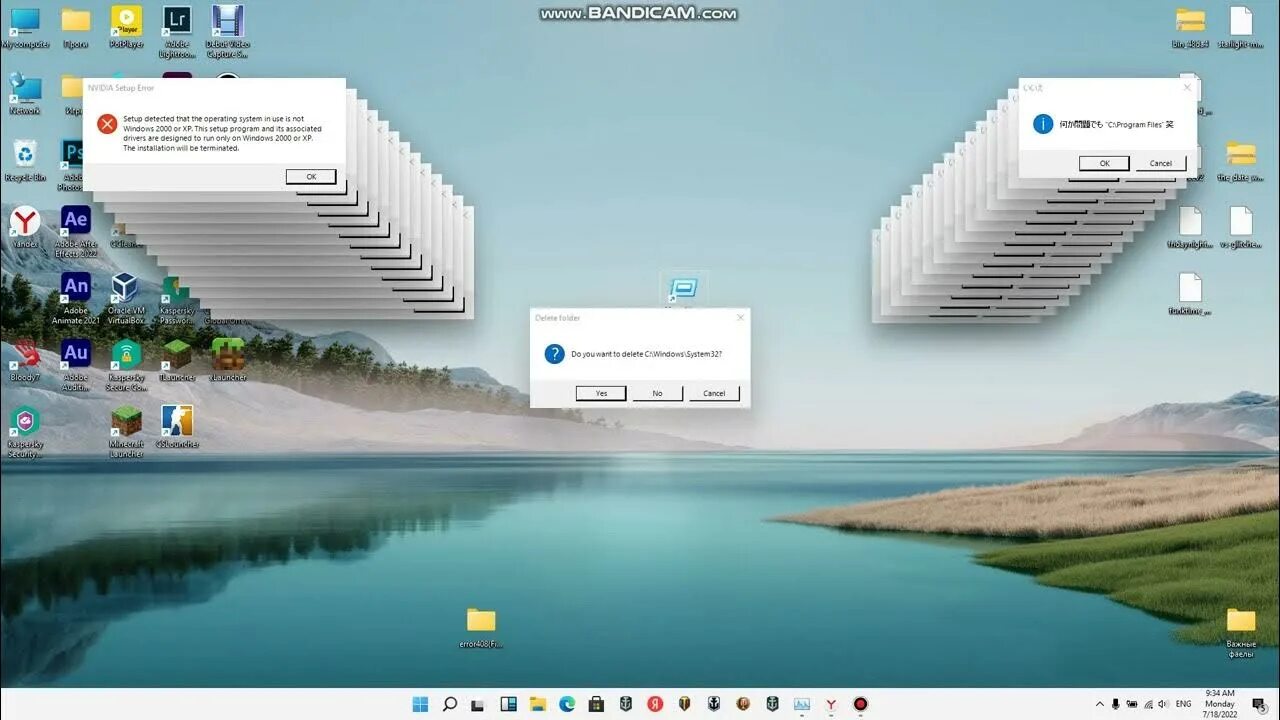
Task: Open the starlight file on desktop
Action: (x=1241, y=27)
